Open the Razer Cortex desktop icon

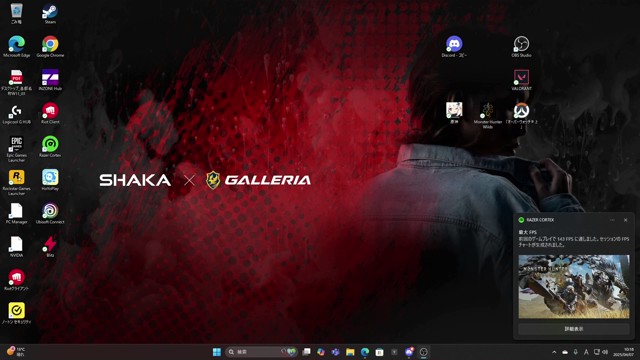point(50,147)
